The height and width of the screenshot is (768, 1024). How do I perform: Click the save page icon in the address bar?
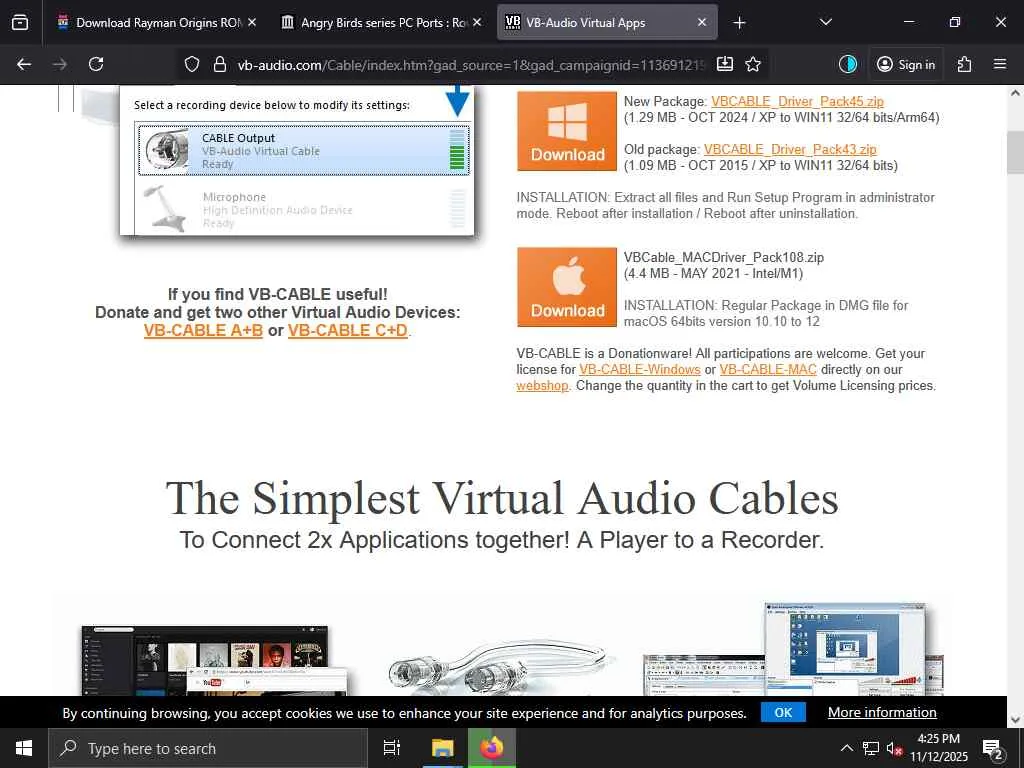pos(725,64)
